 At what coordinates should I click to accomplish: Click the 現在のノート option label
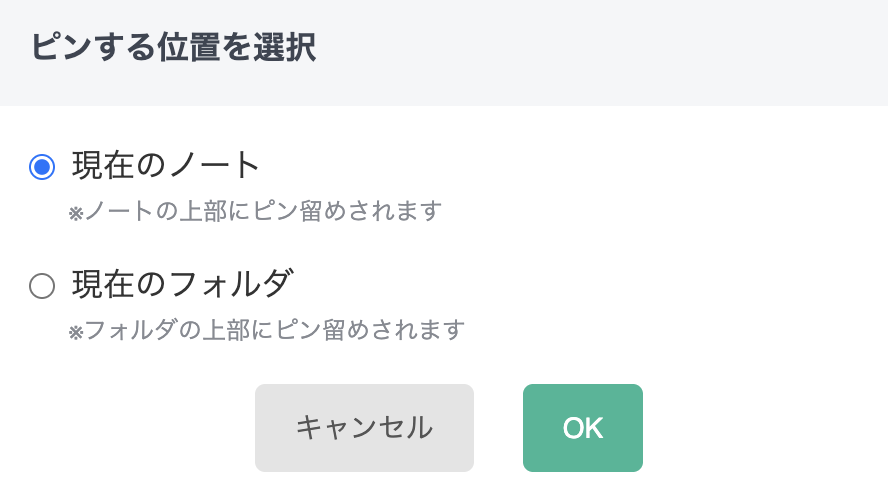point(166,166)
